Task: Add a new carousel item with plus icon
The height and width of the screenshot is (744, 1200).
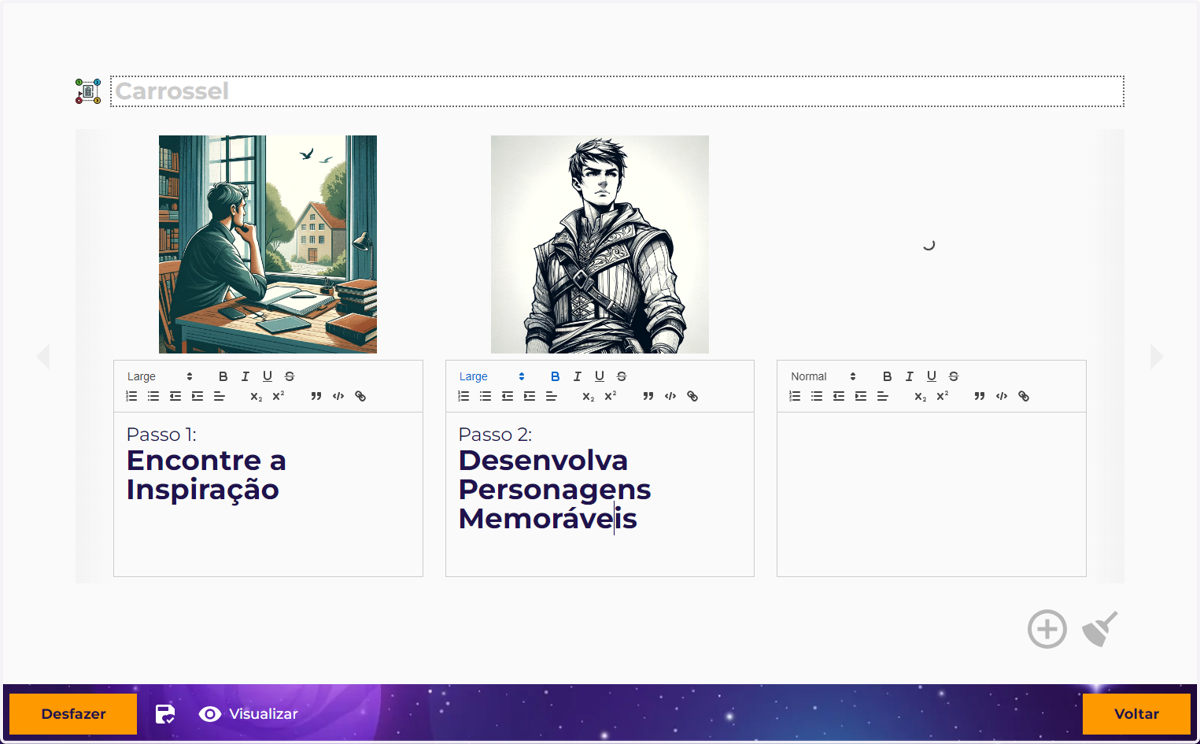Action: [1047, 629]
